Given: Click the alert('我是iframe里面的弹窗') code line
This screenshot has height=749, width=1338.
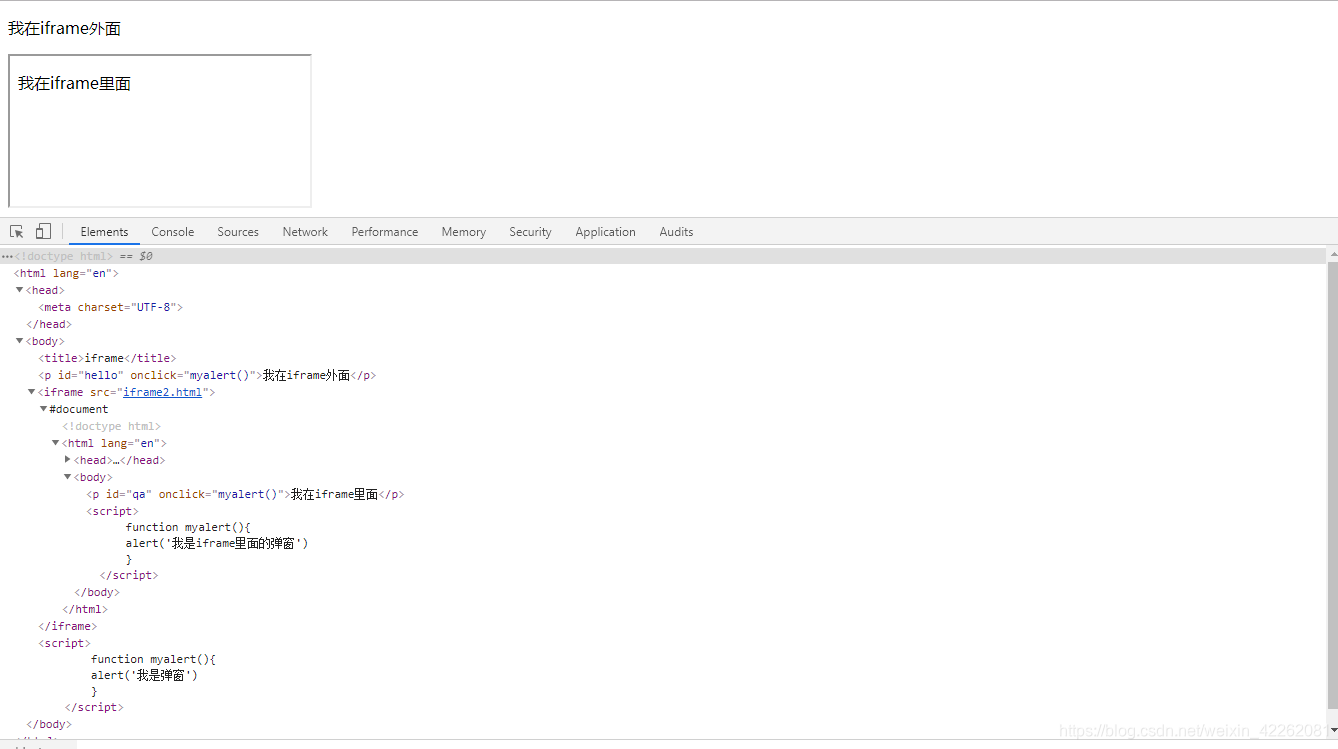Looking at the screenshot, I should click(217, 543).
